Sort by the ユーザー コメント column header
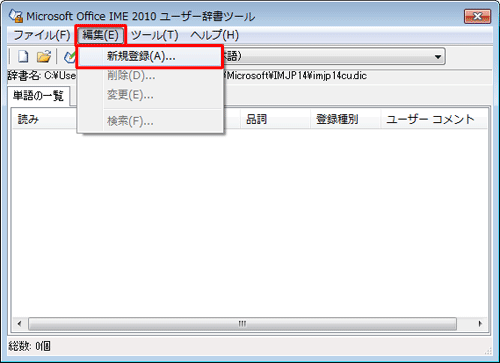The height and width of the screenshot is (363, 500). click(434, 119)
